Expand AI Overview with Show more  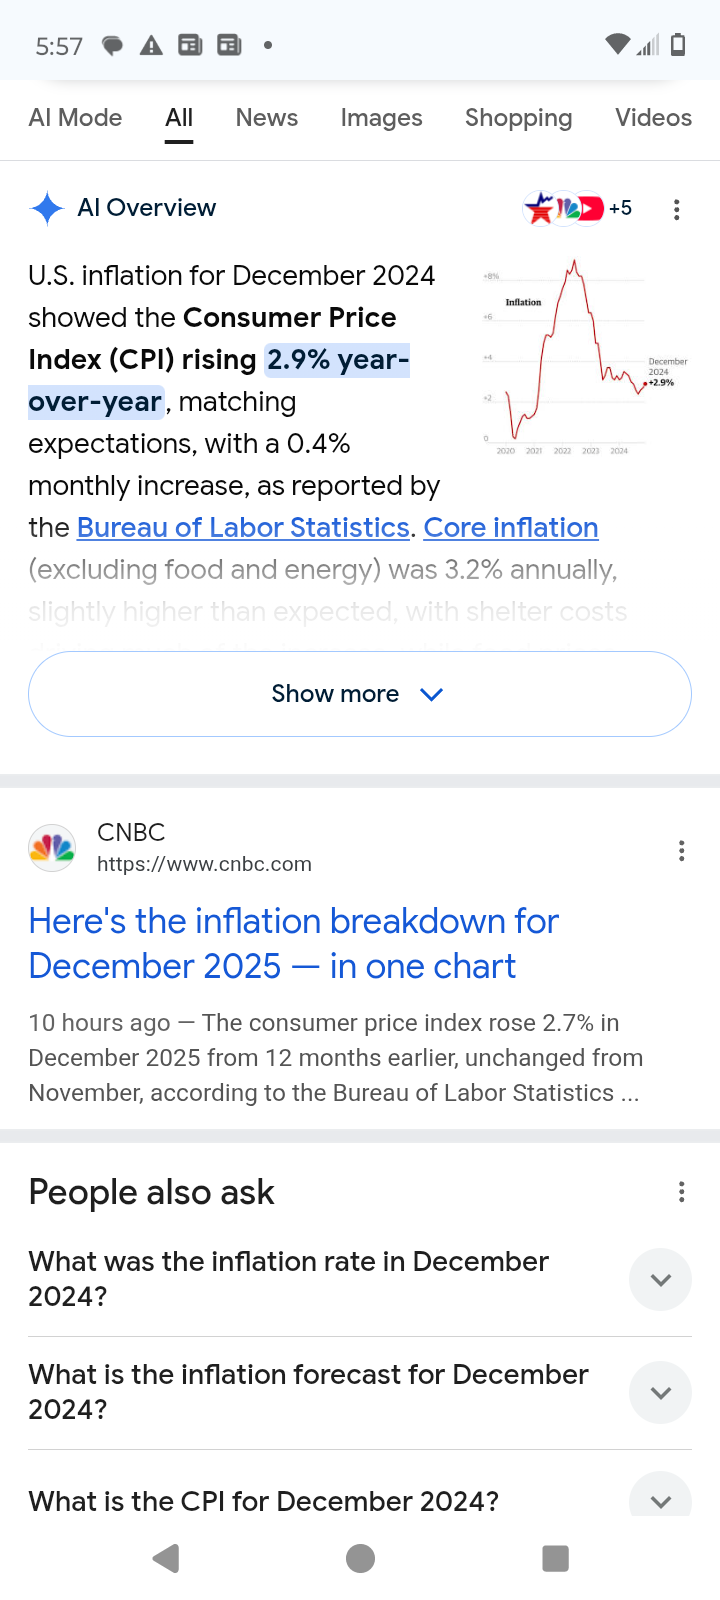coord(360,694)
